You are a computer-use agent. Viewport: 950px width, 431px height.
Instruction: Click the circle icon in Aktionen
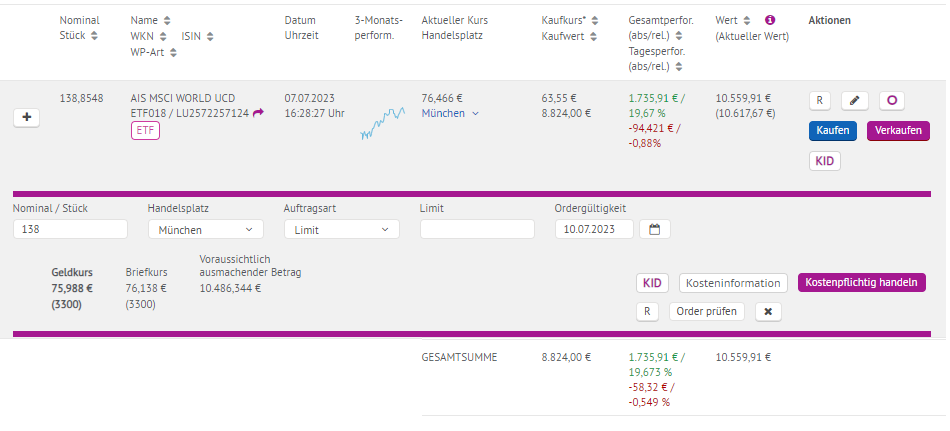pos(892,100)
